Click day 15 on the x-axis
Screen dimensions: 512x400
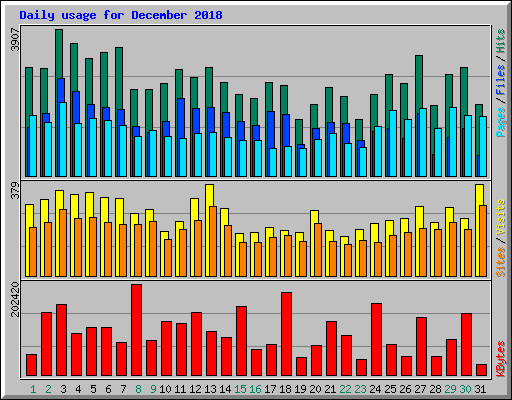[x=240, y=389]
